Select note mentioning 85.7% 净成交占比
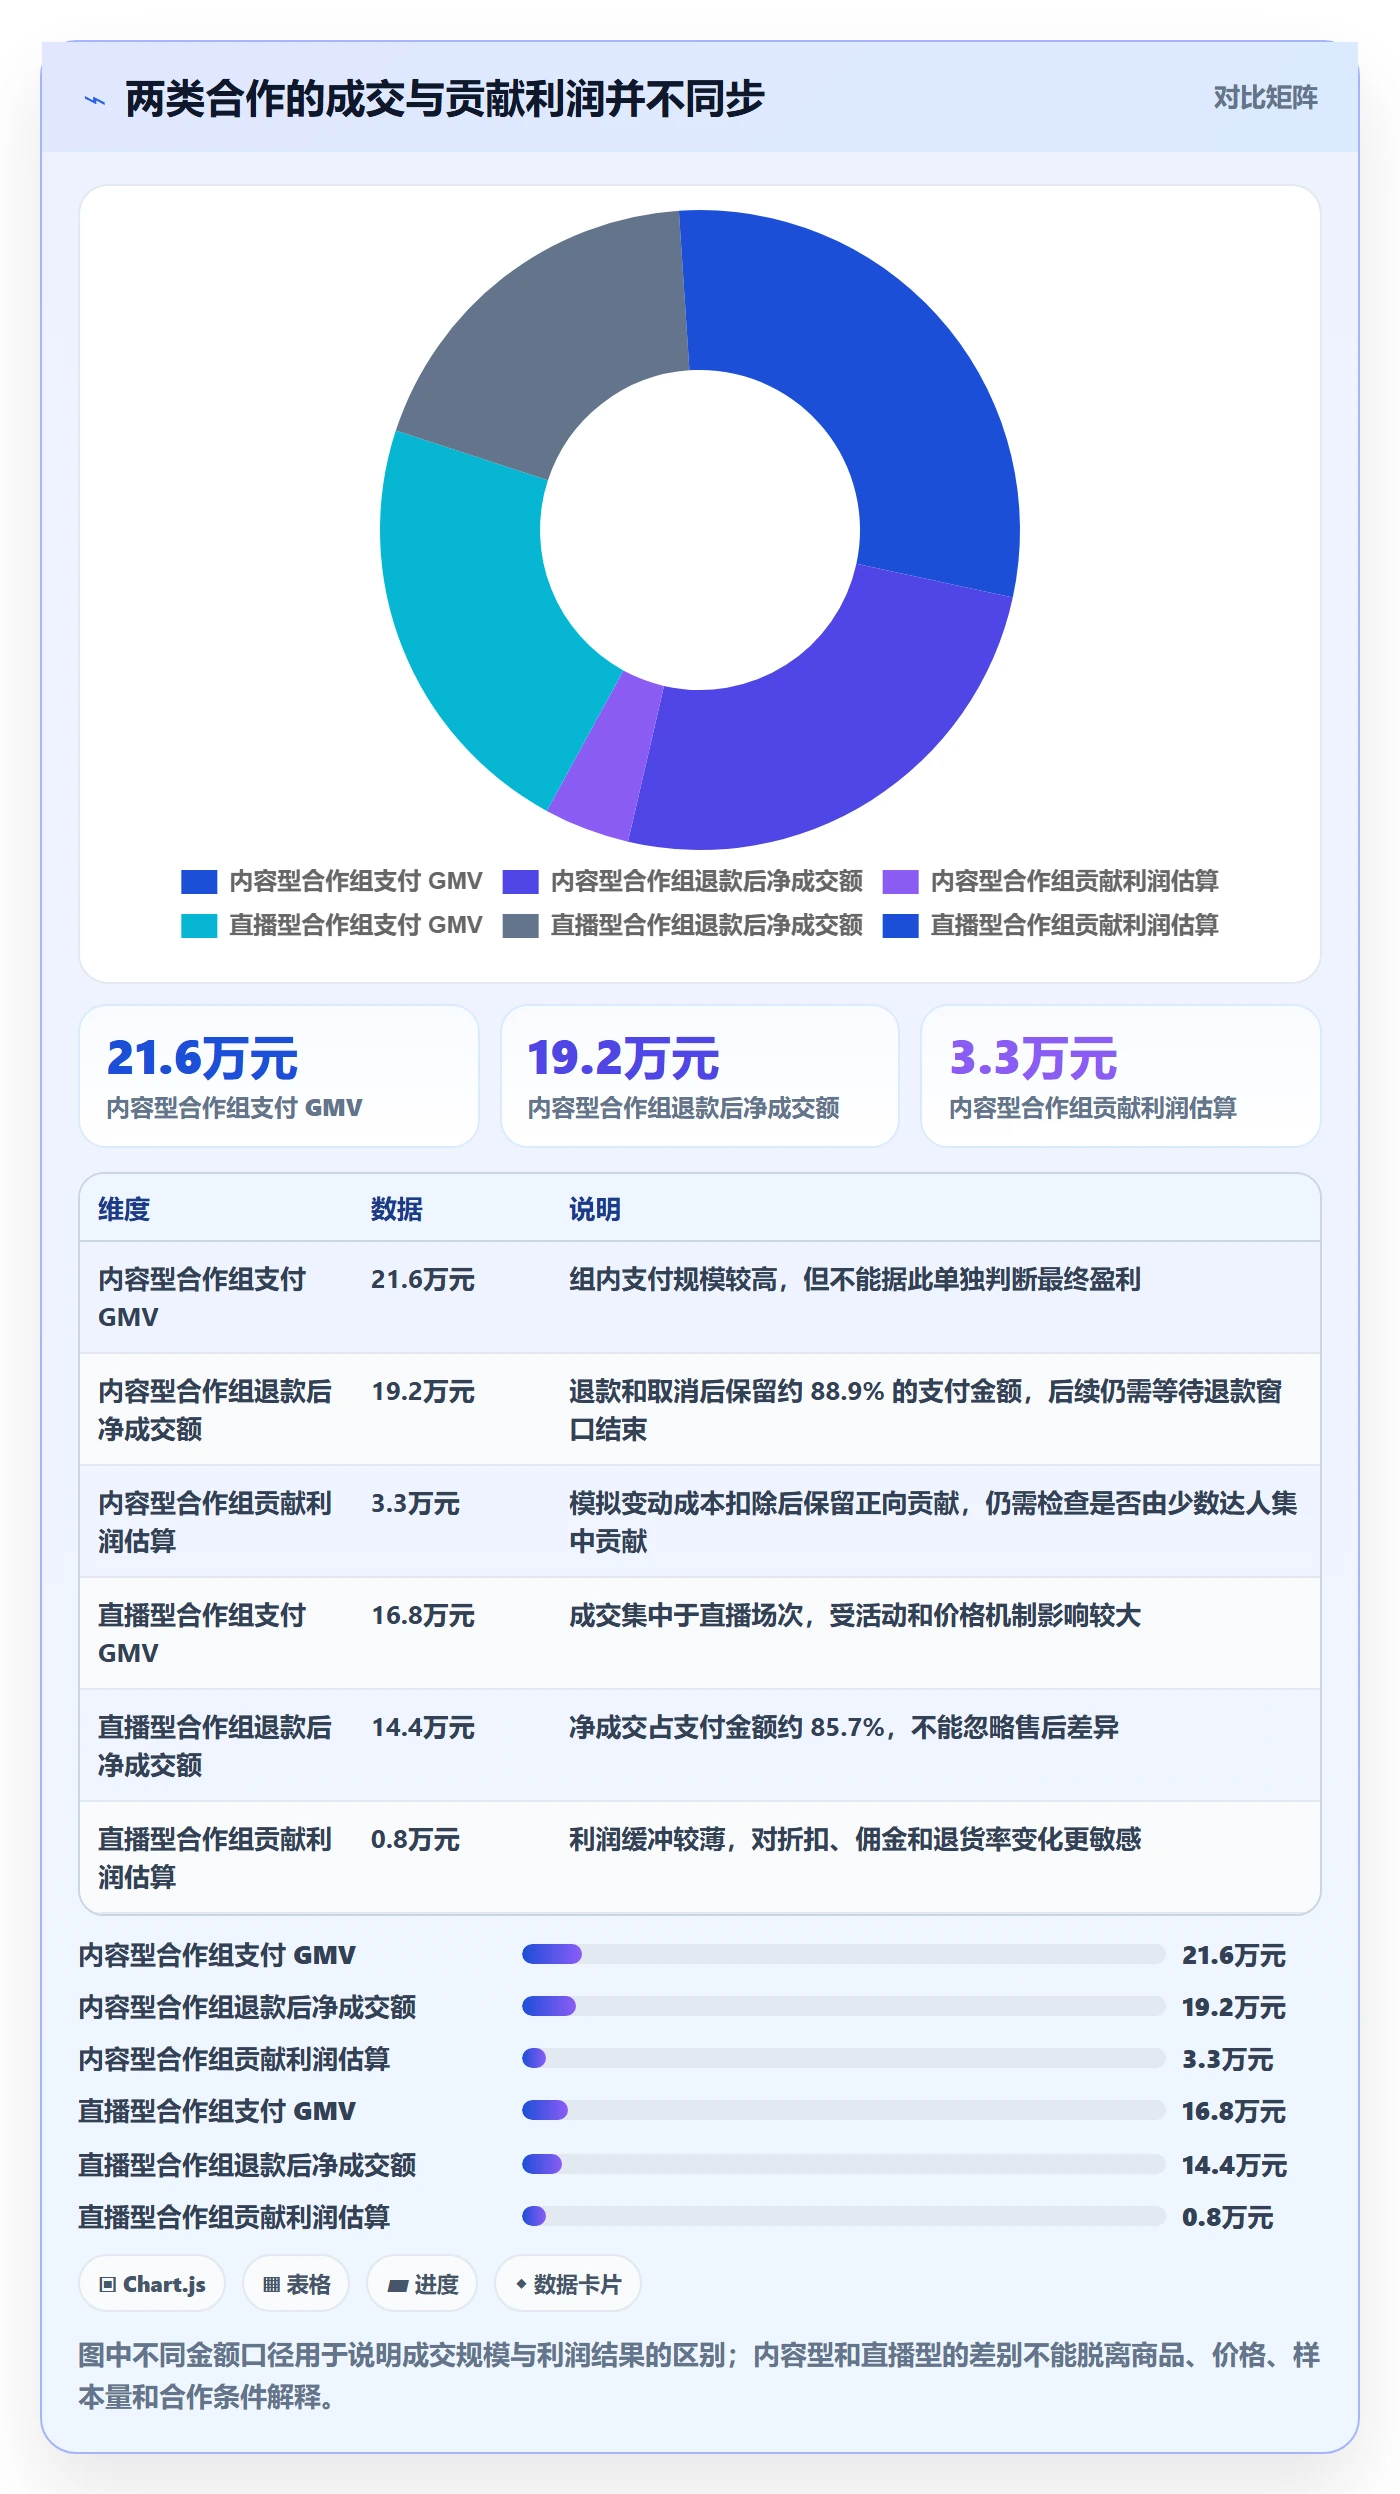1400x2494 pixels. tap(844, 1727)
